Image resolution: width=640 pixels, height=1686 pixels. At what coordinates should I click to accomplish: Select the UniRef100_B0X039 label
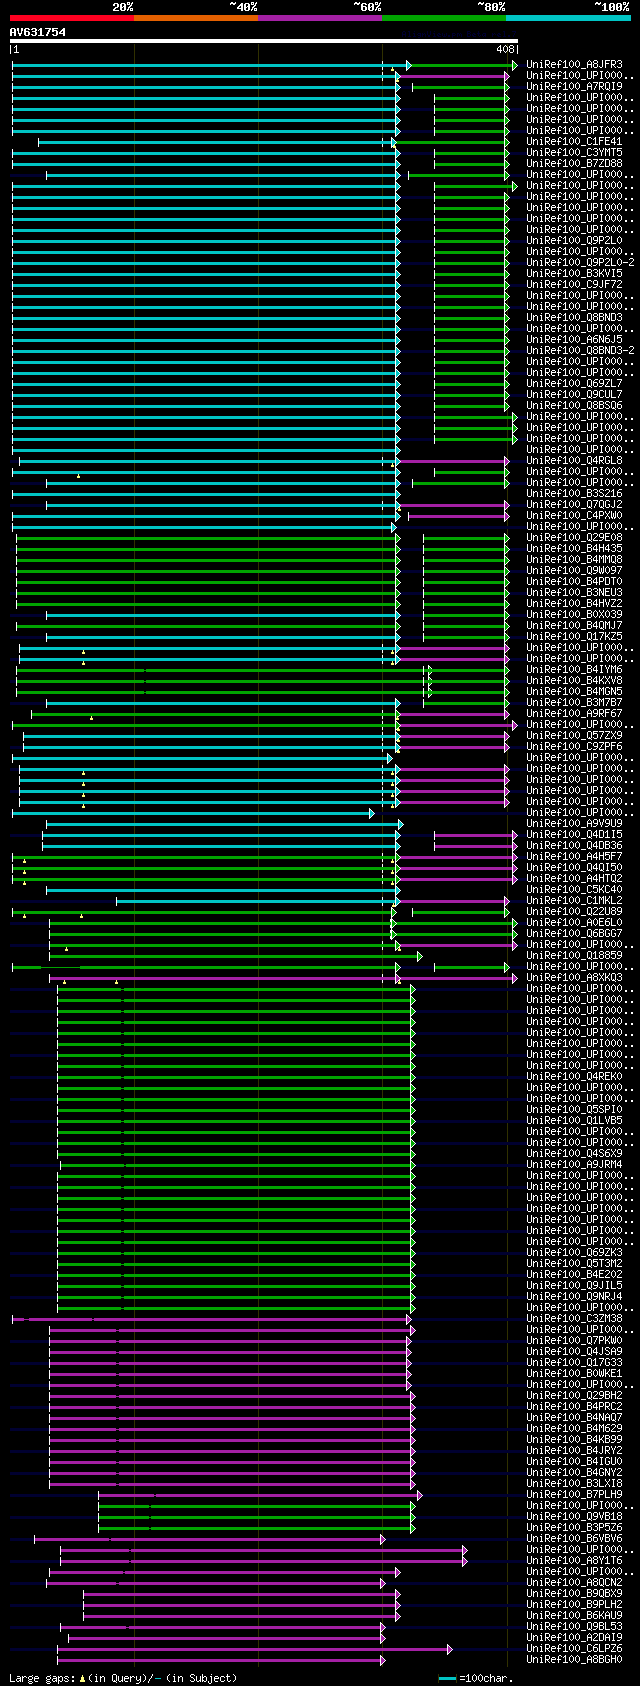pos(574,615)
